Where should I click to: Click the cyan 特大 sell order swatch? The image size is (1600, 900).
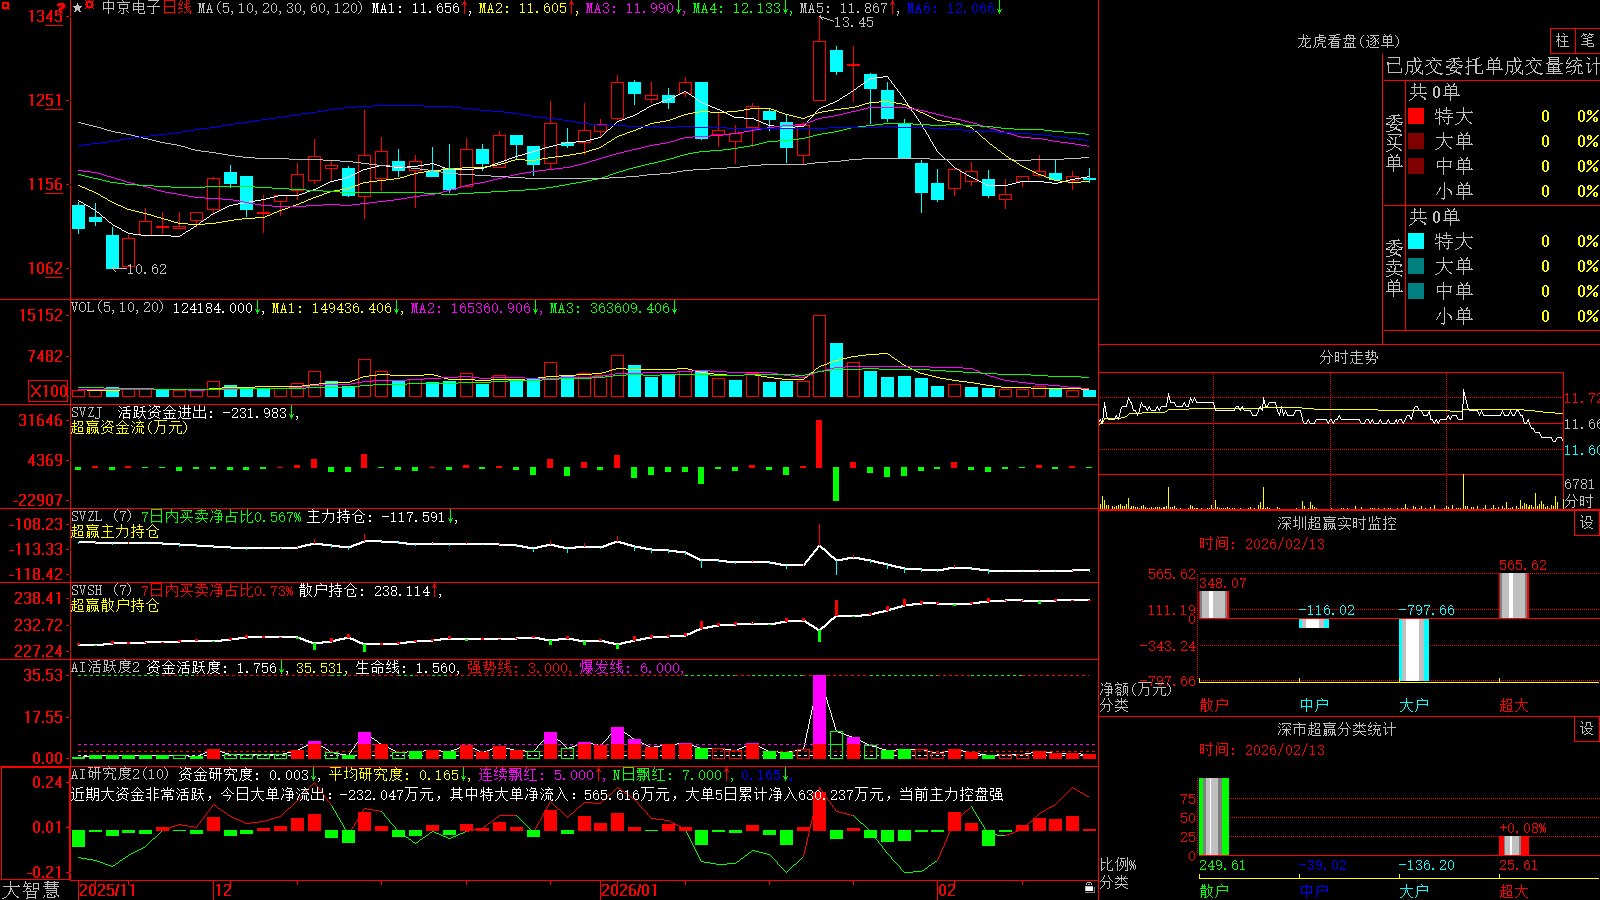coord(1416,241)
